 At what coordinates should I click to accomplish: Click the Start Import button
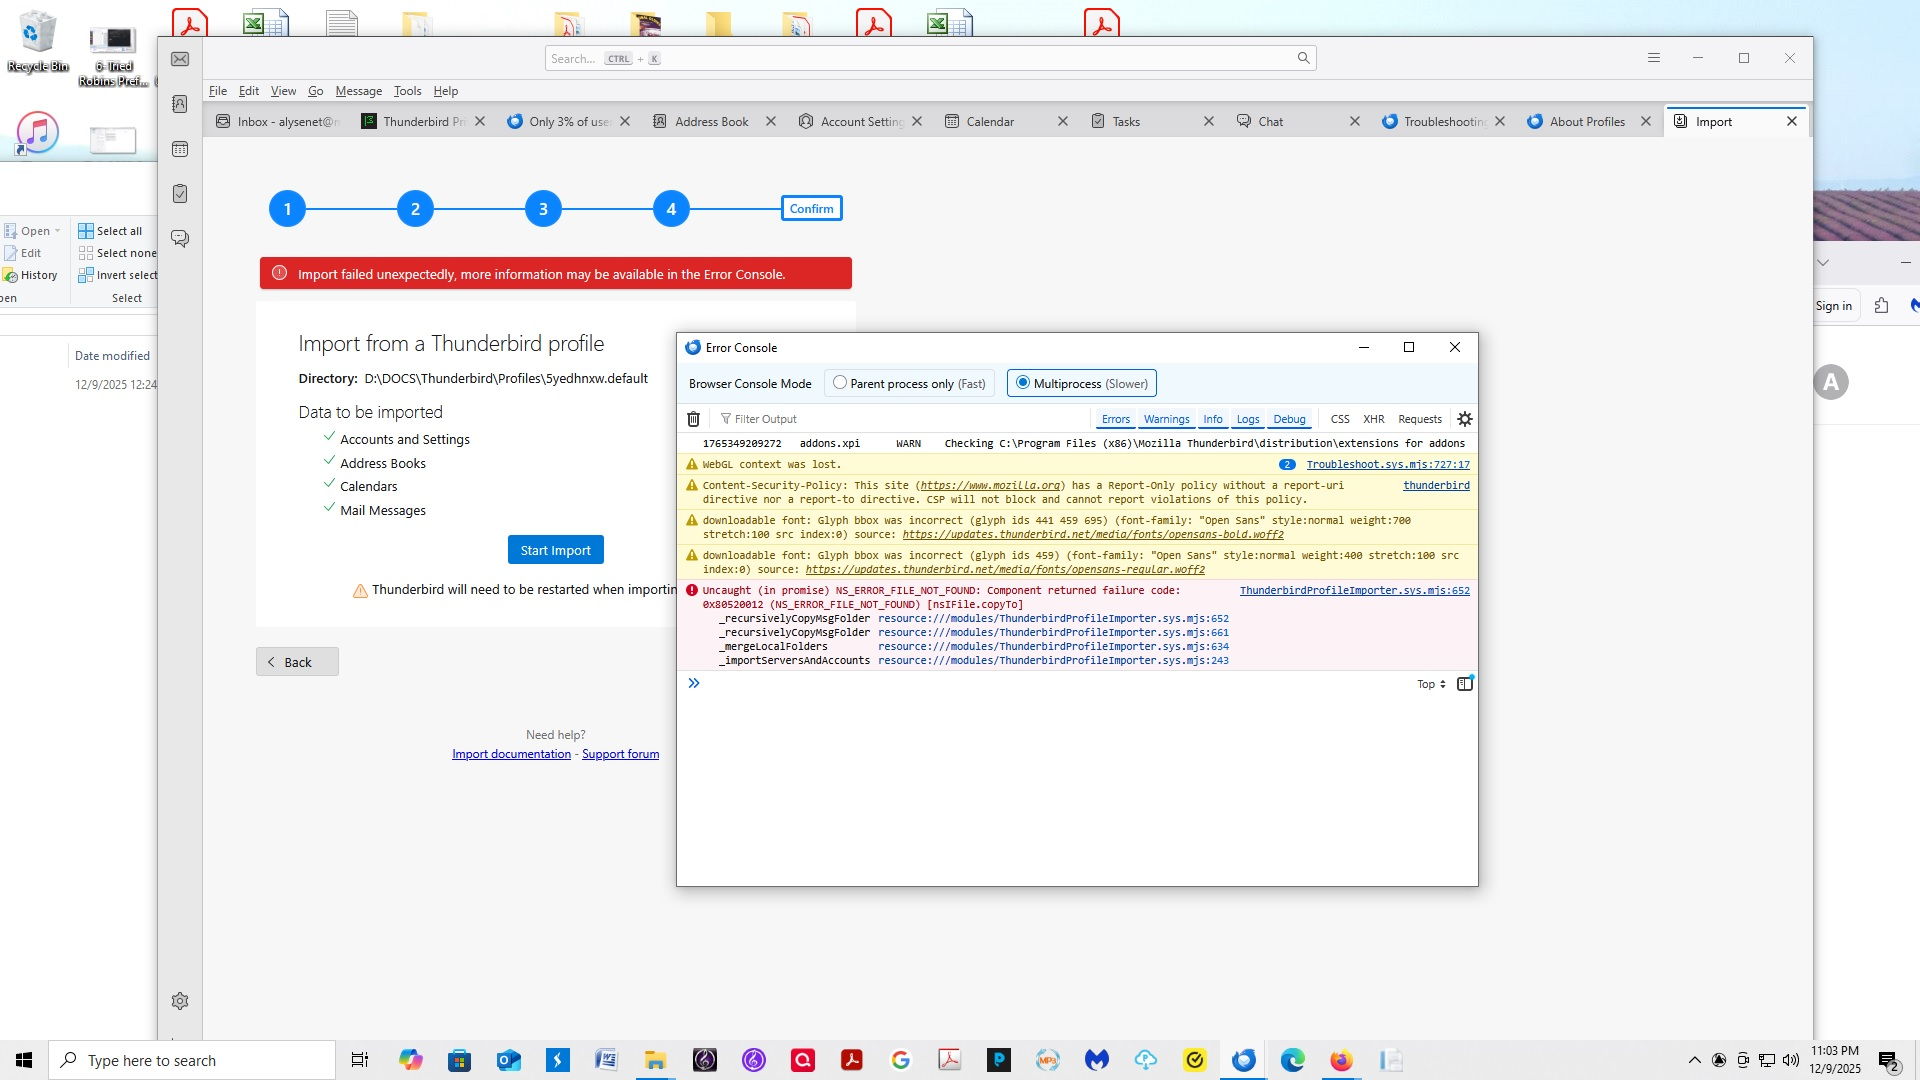click(555, 550)
